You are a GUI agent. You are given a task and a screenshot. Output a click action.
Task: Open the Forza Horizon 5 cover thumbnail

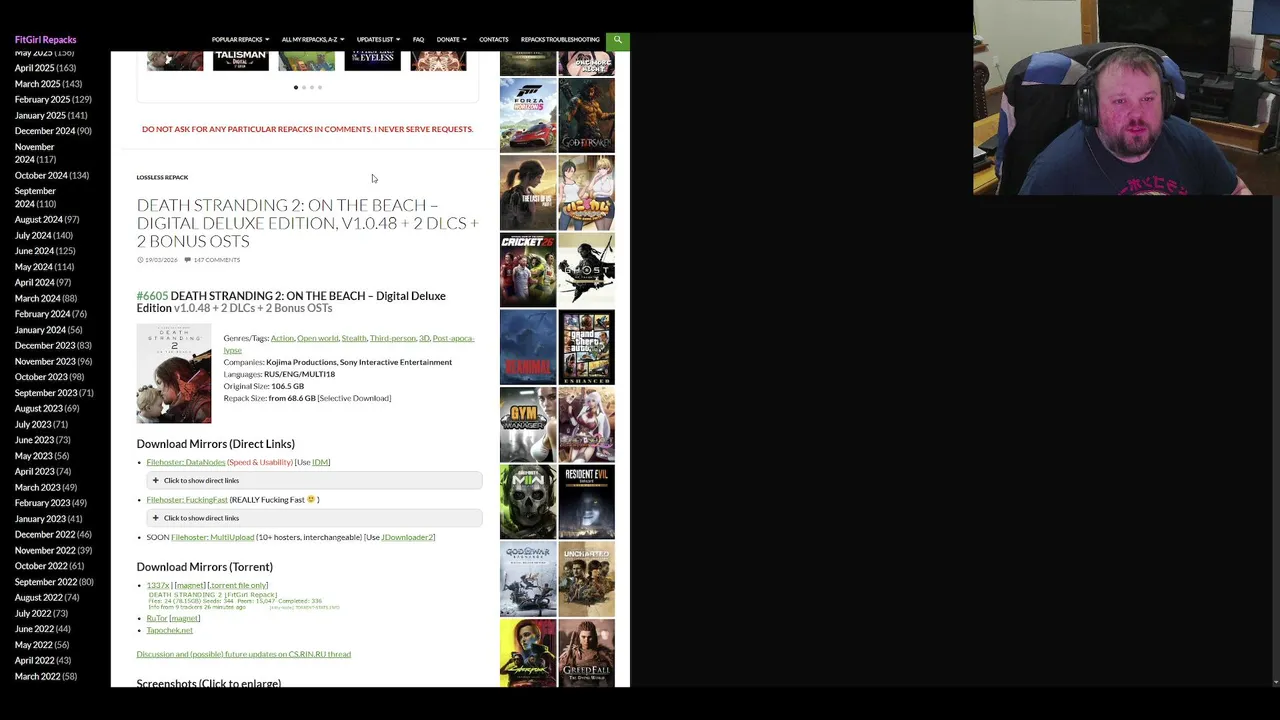(x=528, y=116)
